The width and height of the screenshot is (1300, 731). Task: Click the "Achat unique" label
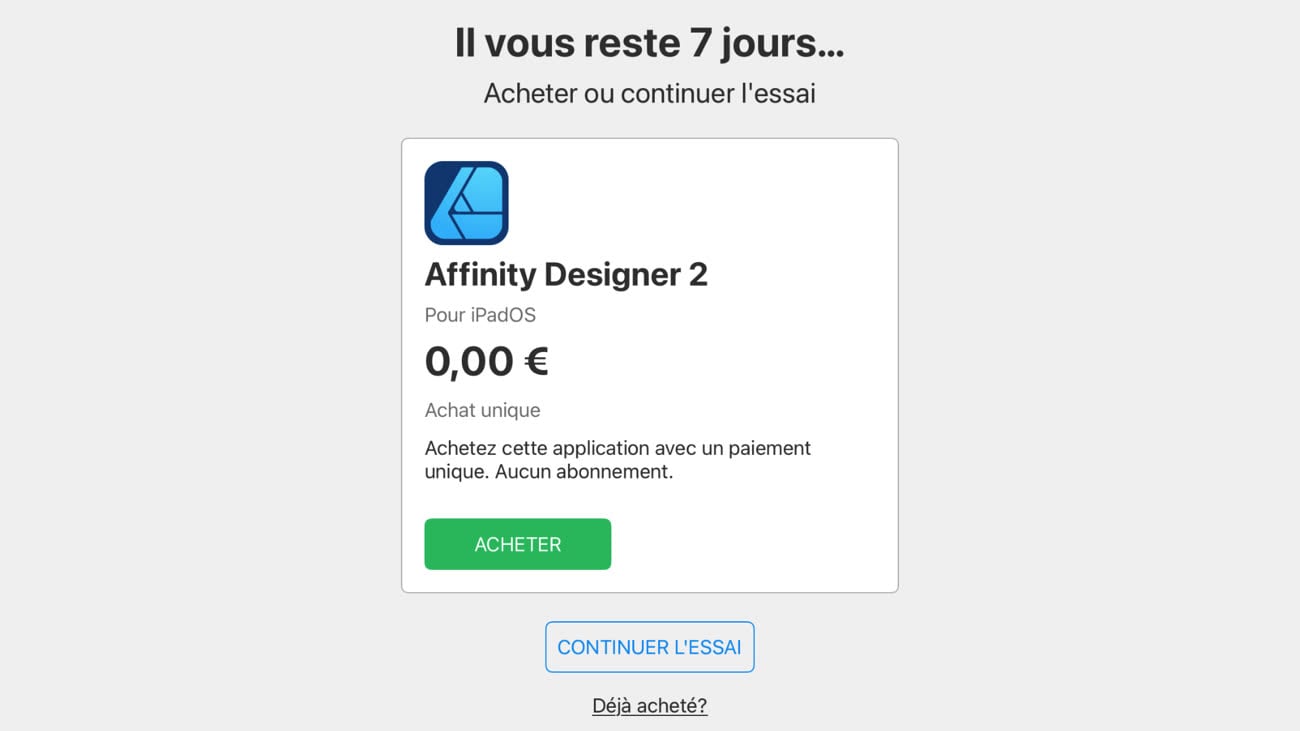[482, 410]
